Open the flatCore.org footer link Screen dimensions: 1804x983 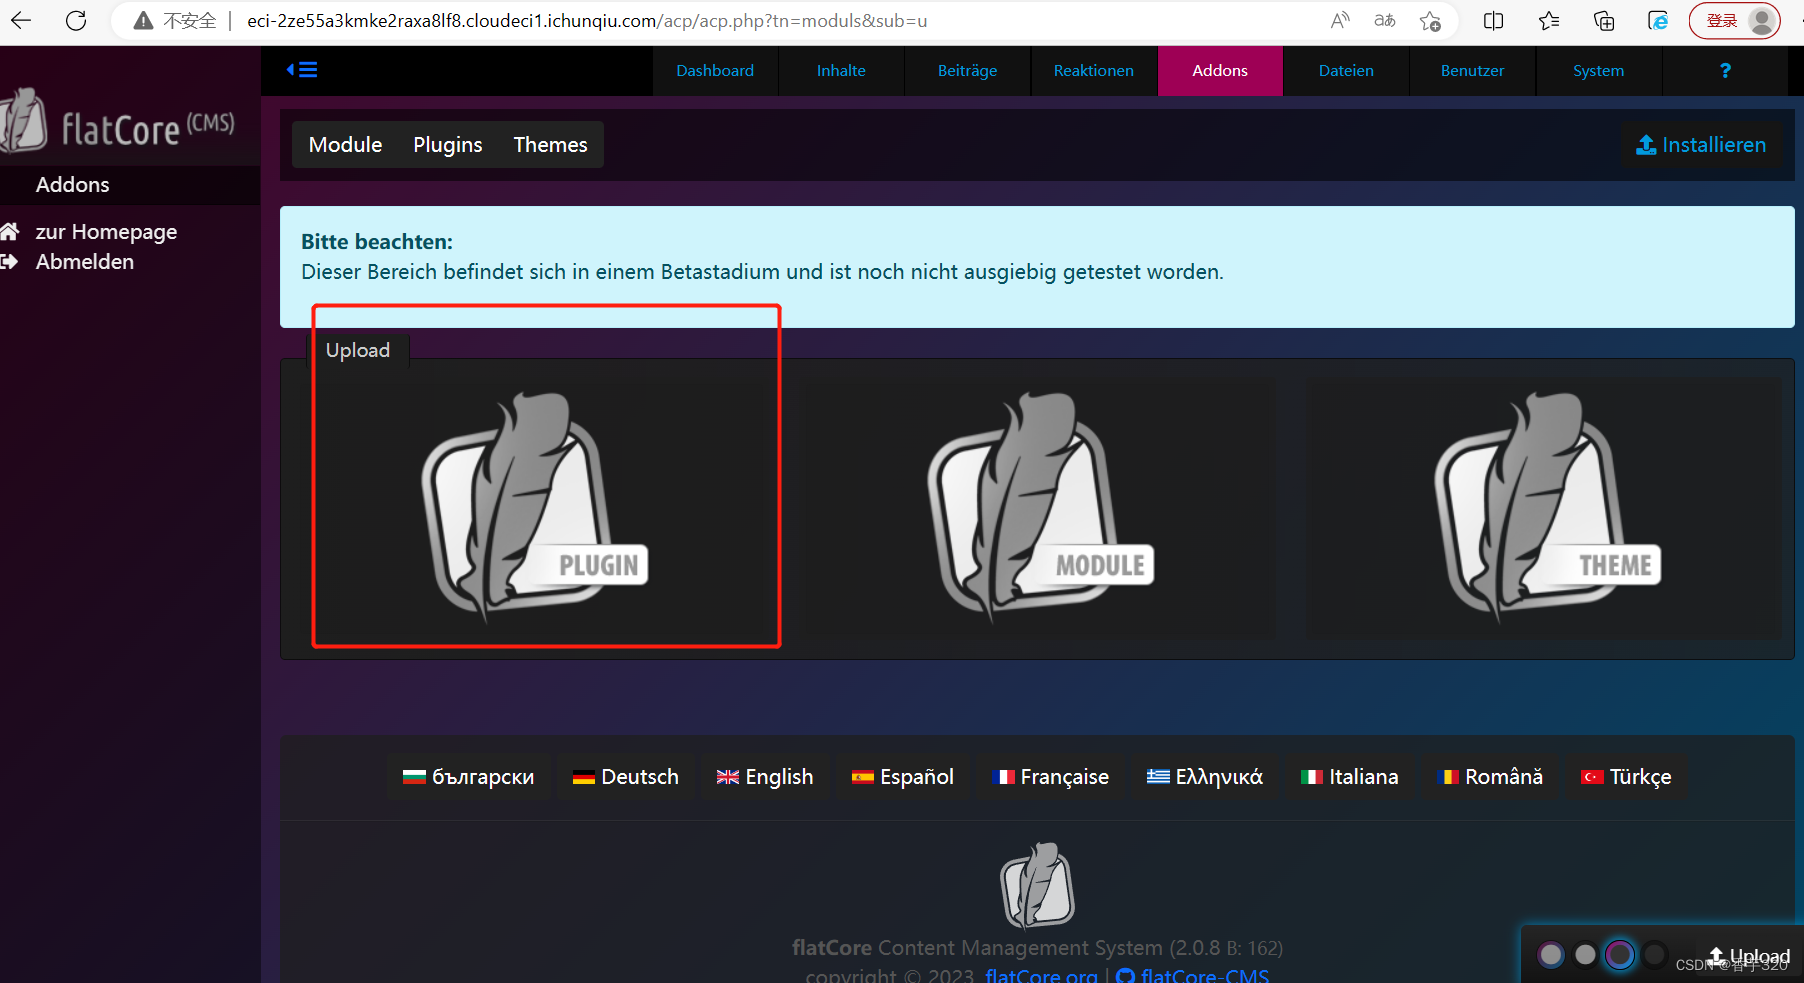[x=1041, y=976]
